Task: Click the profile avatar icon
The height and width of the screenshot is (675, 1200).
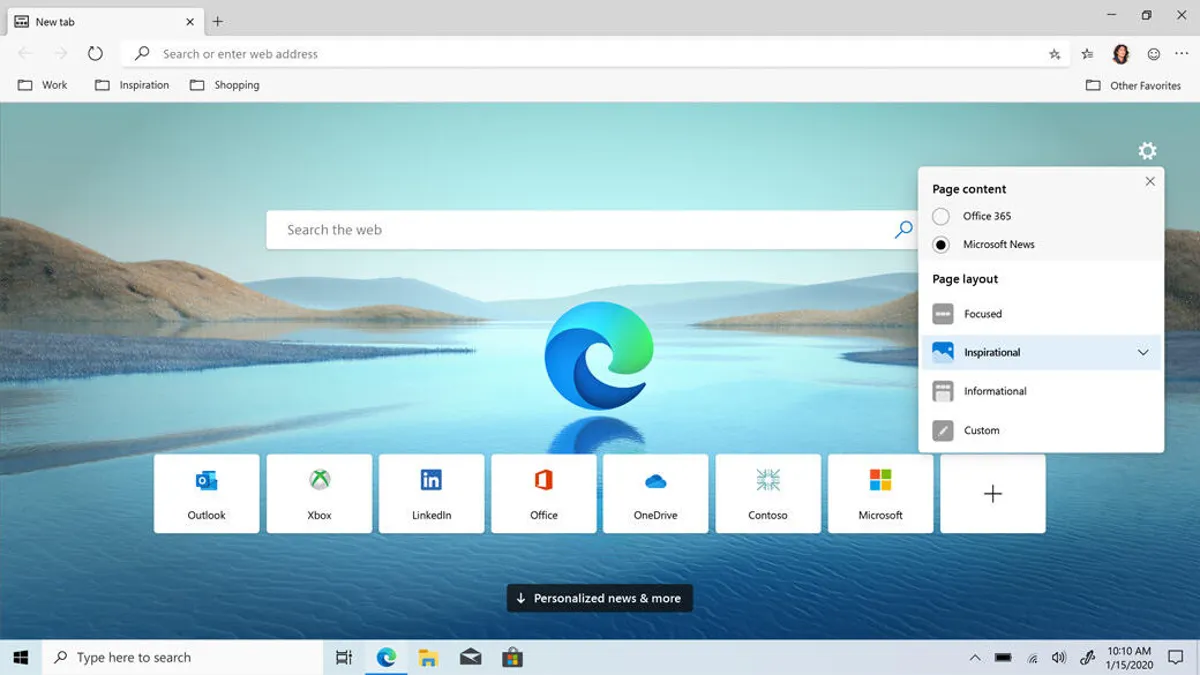Action: tap(1120, 53)
